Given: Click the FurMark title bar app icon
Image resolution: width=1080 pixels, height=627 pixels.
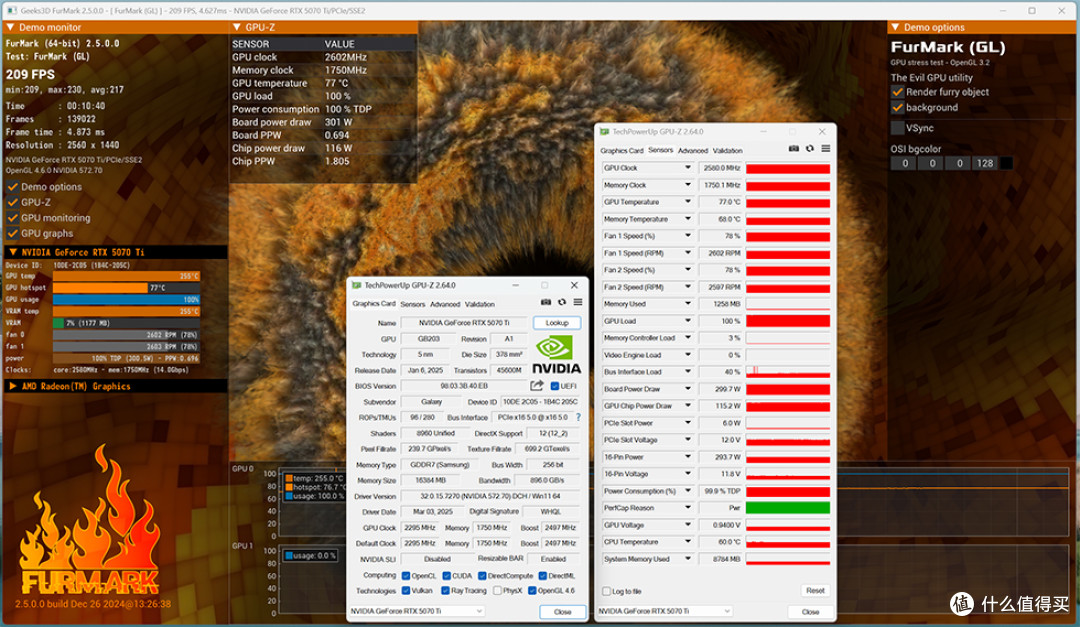Looking at the screenshot, I should pyautogui.click(x=12, y=10).
